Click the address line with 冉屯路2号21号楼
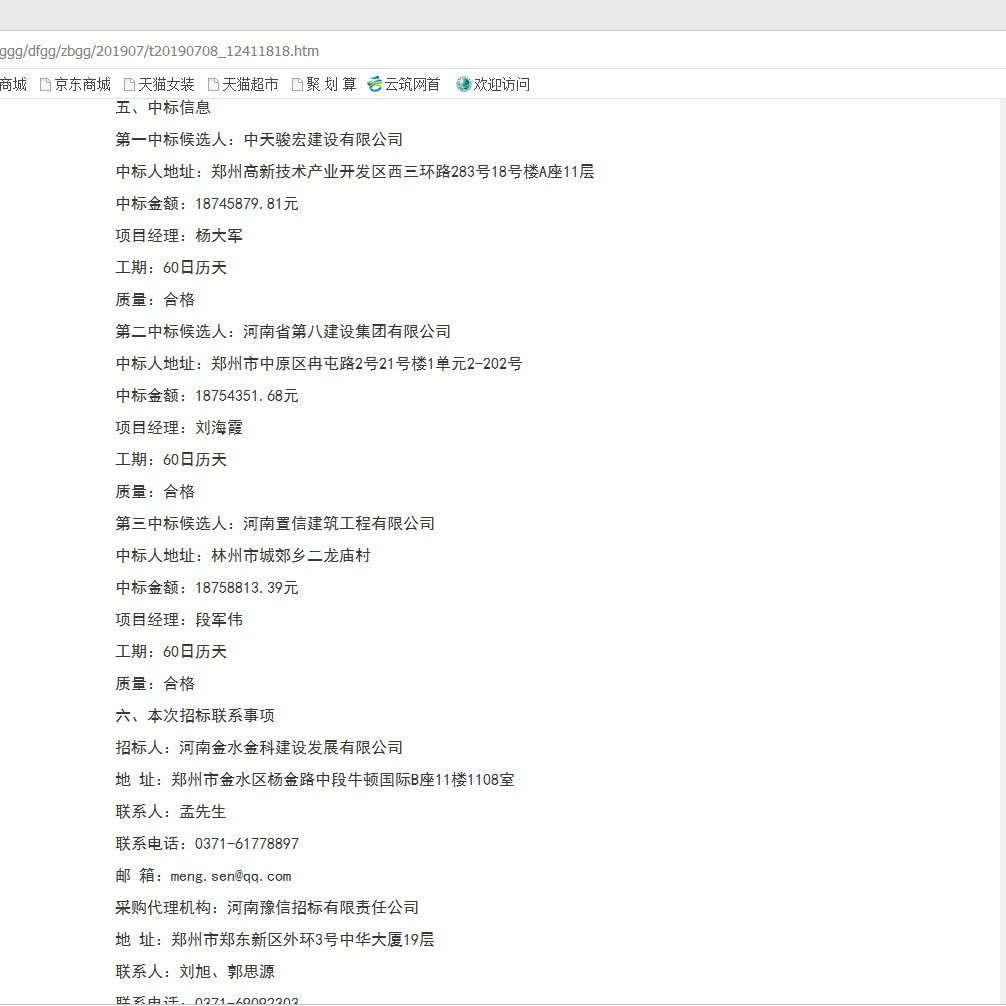1006x1006 pixels. (319, 363)
